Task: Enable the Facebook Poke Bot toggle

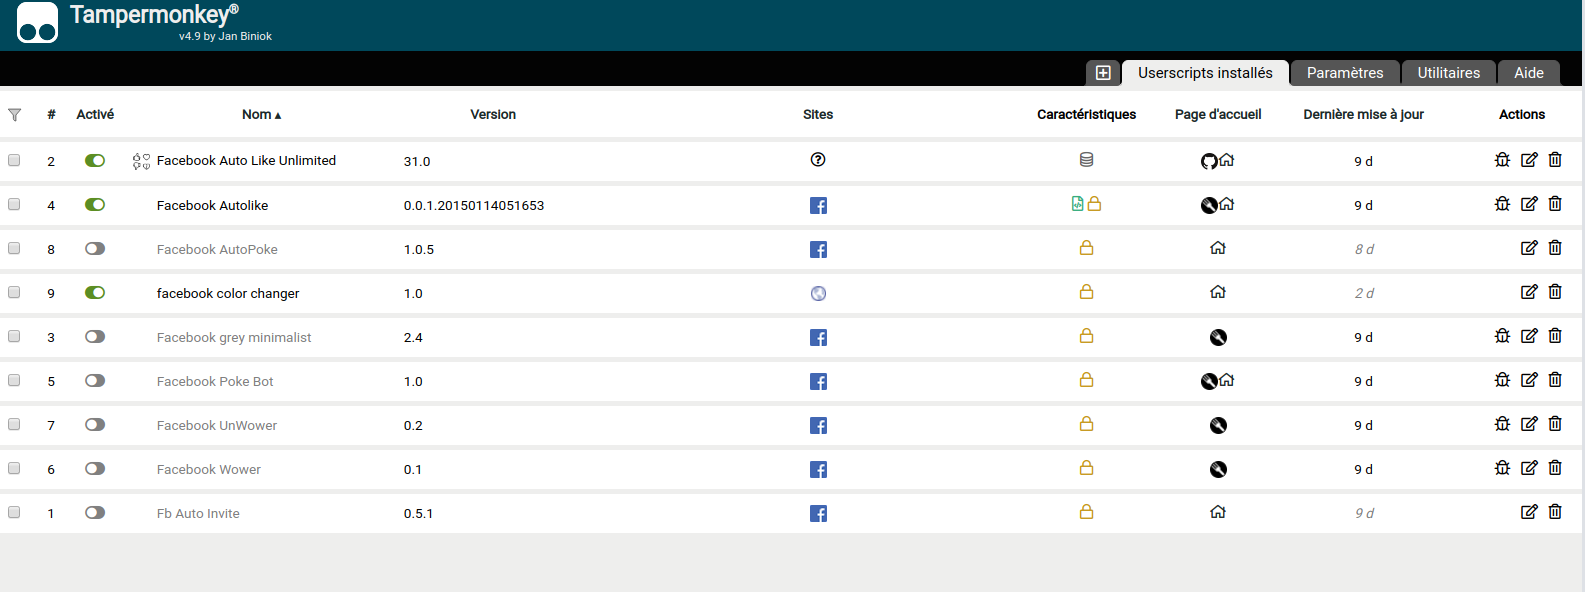Action: click(95, 380)
